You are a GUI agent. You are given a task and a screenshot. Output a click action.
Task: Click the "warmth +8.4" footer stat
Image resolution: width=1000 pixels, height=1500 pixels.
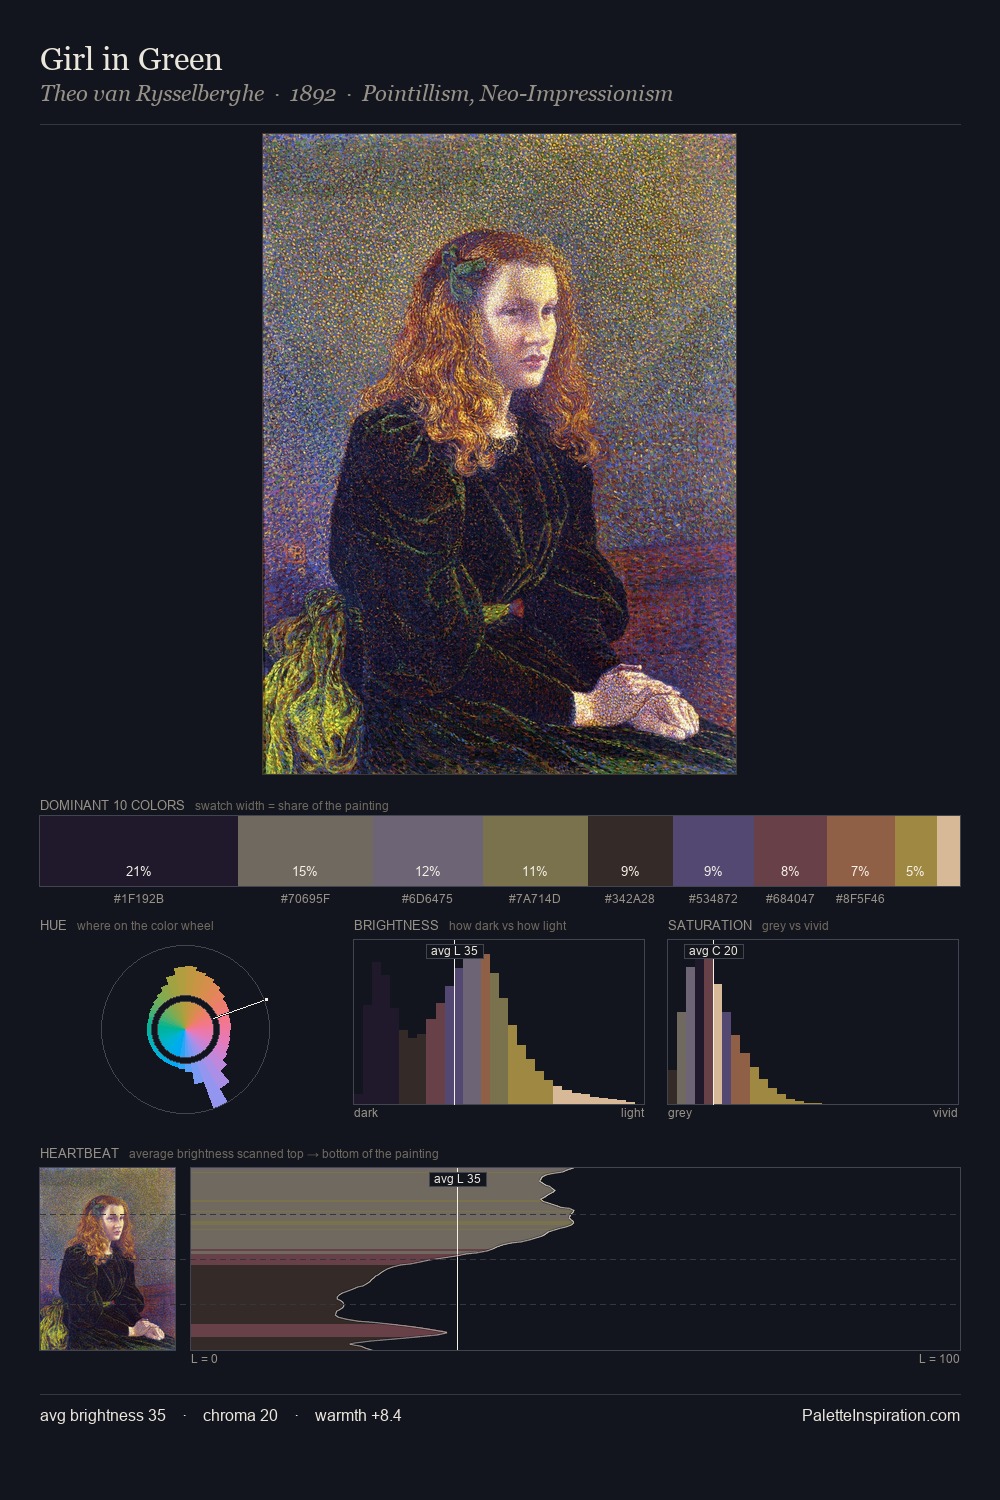tap(358, 1415)
